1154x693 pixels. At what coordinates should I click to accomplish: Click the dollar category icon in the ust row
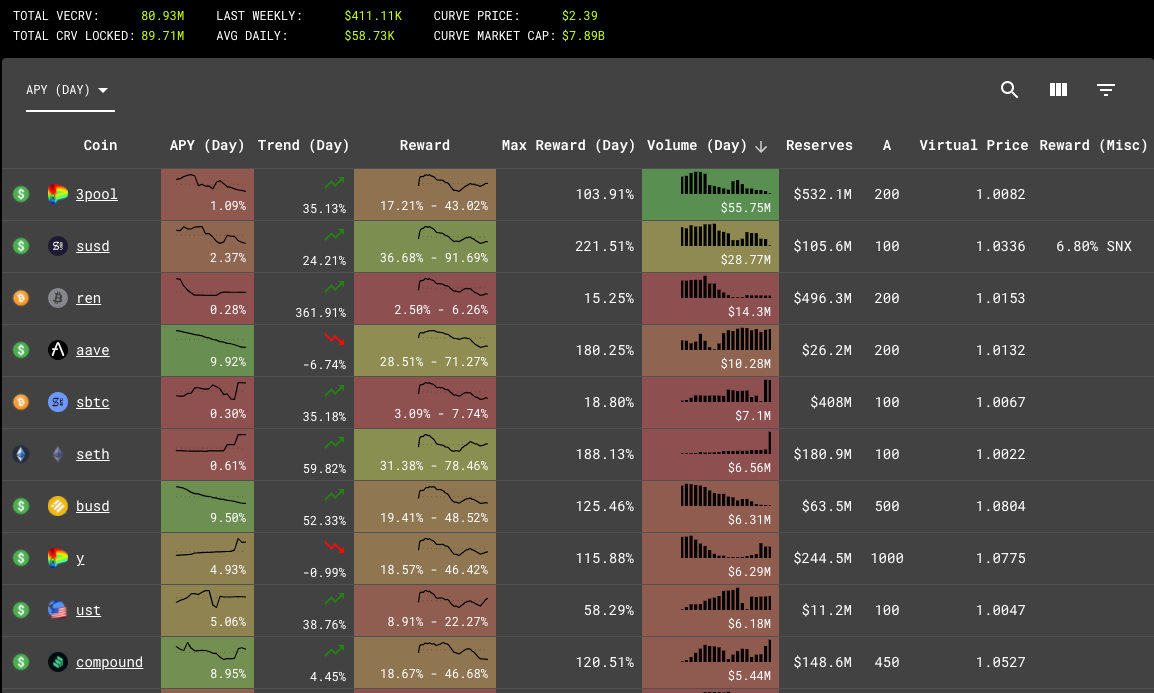pyautogui.click(x=21, y=611)
